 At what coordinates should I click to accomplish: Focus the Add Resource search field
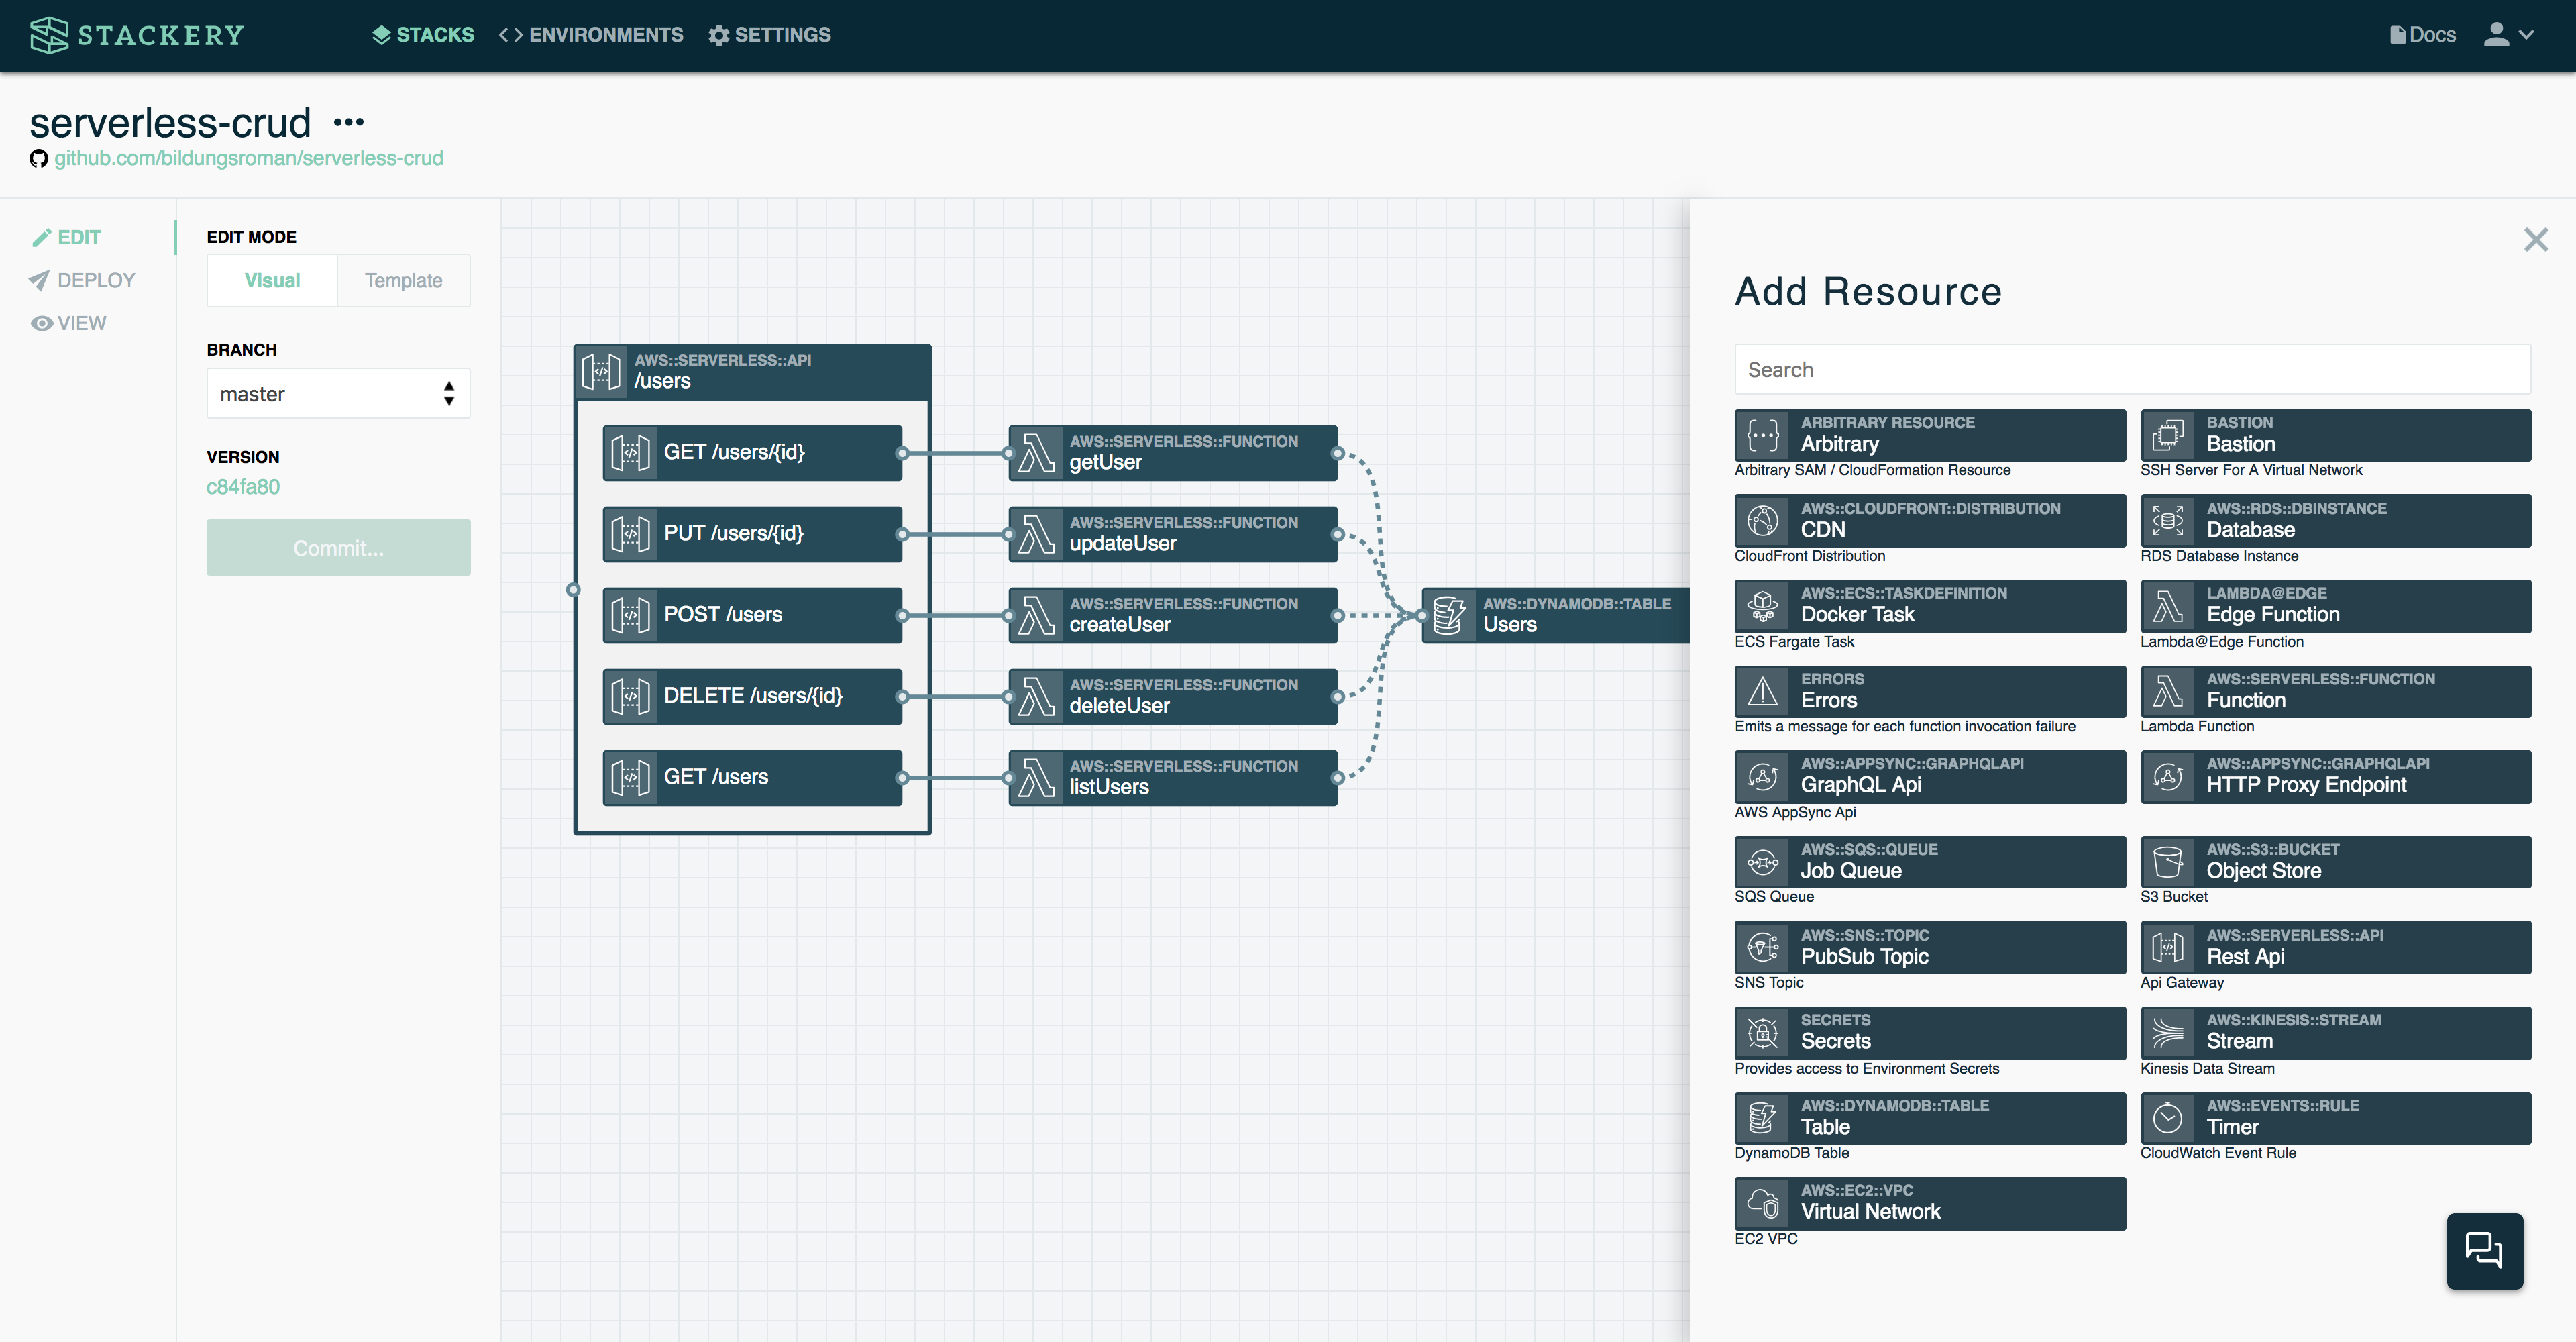[x=2132, y=369]
